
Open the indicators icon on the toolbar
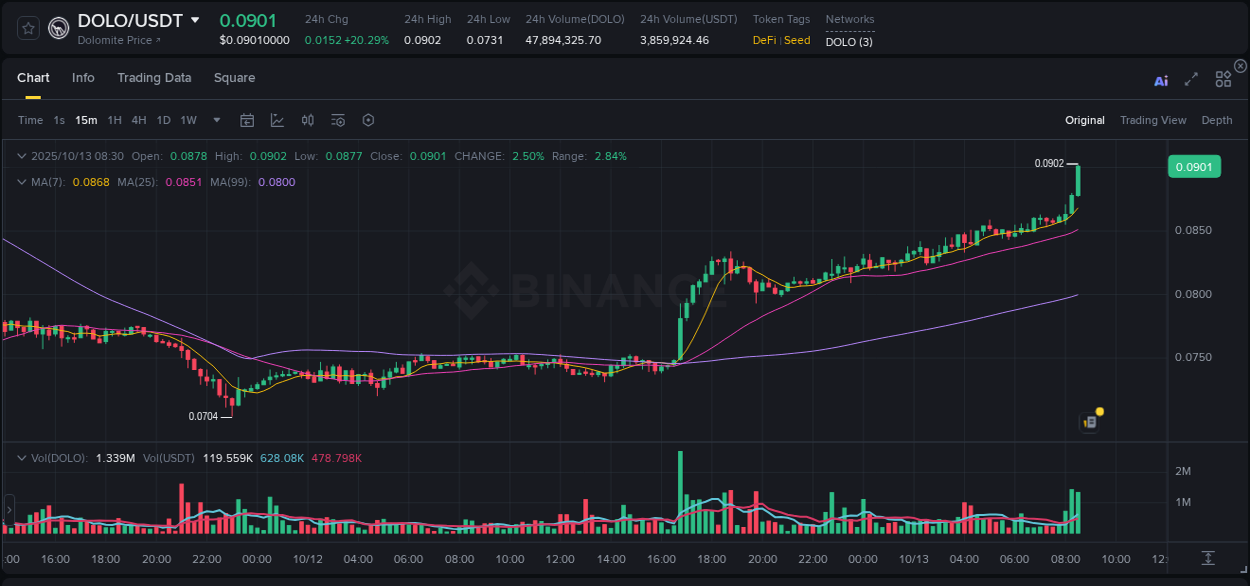[x=338, y=120]
